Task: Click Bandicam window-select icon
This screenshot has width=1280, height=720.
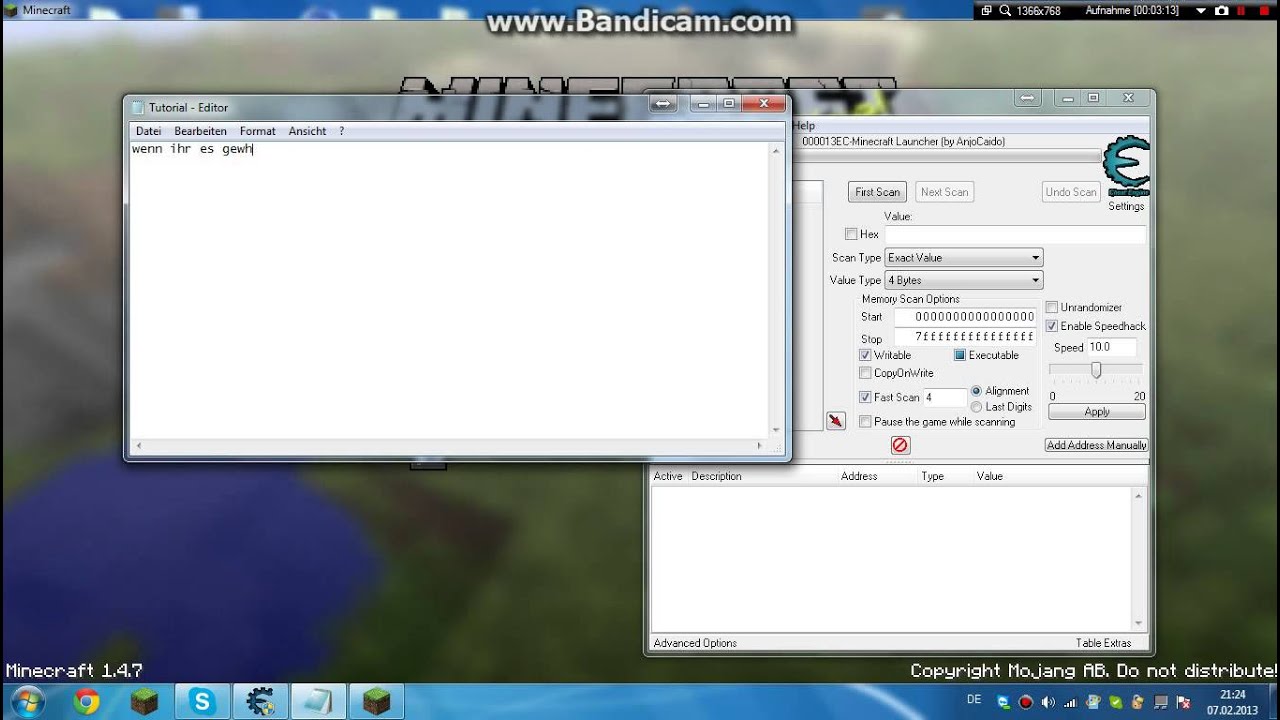Action: pyautogui.click(x=986, y=10)
